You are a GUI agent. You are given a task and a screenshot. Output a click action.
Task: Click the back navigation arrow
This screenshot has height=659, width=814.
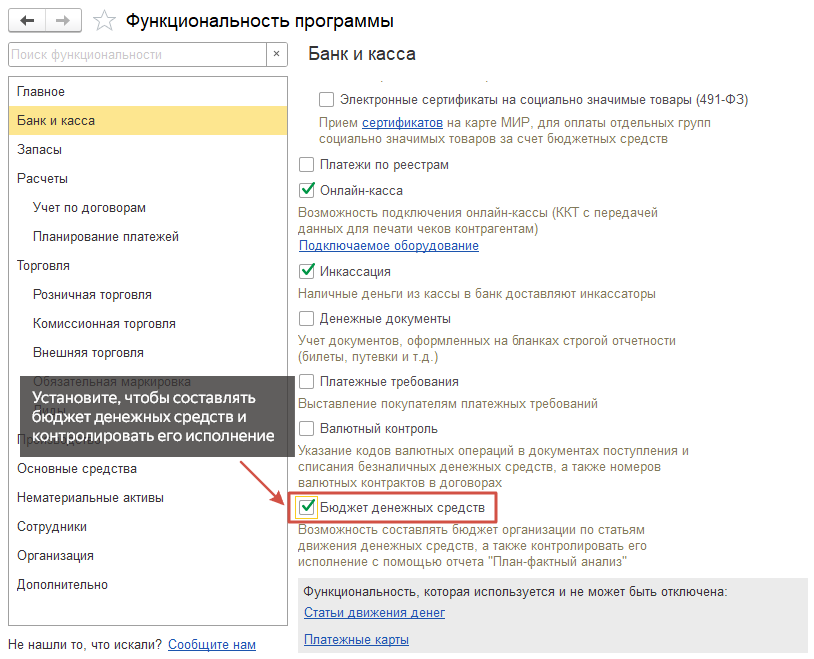27,21
